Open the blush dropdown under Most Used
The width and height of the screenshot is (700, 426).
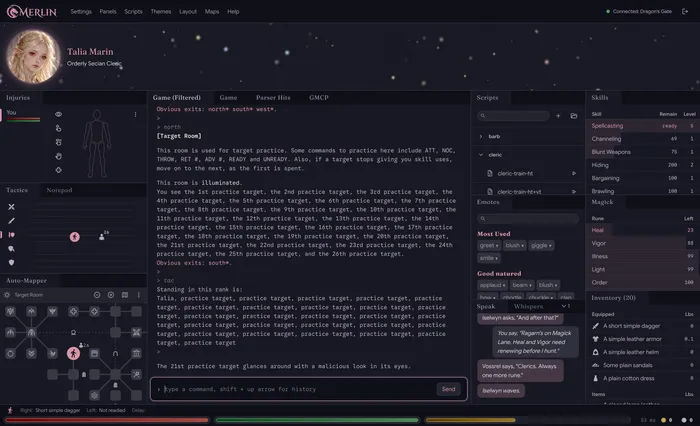tap(514, 246)
